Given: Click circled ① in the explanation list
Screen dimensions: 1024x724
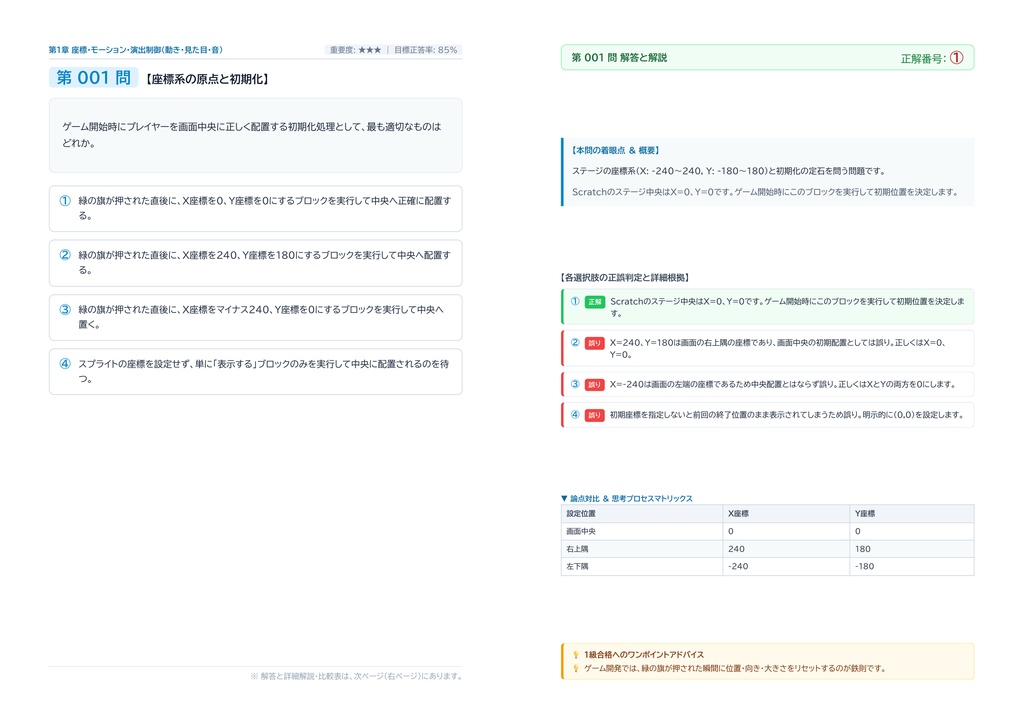Looking at the screenshot, I should [x=575, y=301].
